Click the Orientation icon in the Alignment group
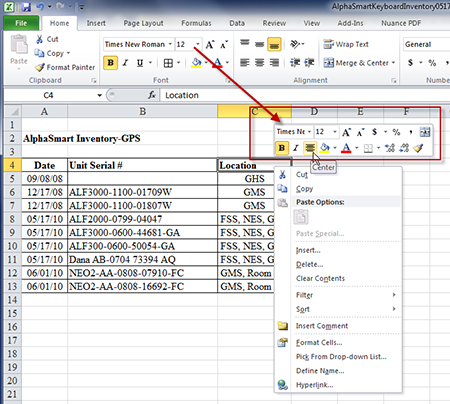The width and height of the screenshot is (450, 404). [295, 44]
